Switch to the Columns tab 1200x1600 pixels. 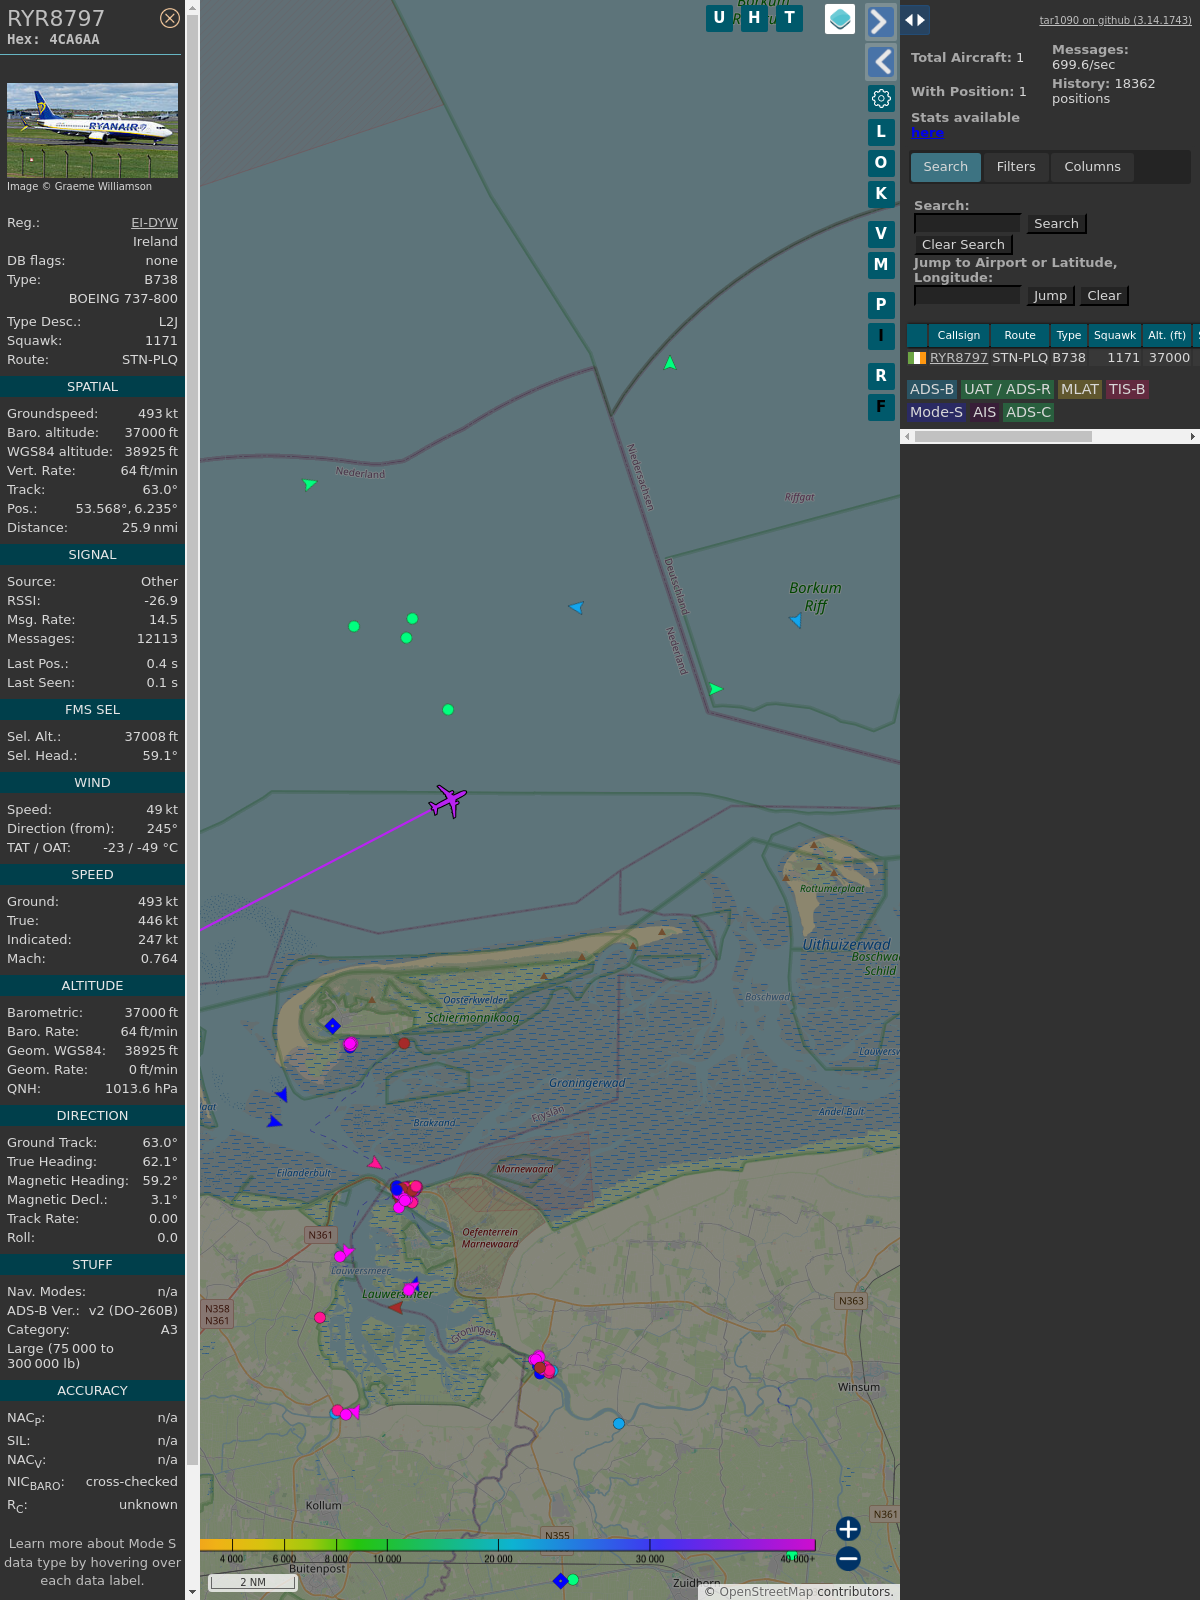pyautogui.click(x=1092, y=167)
